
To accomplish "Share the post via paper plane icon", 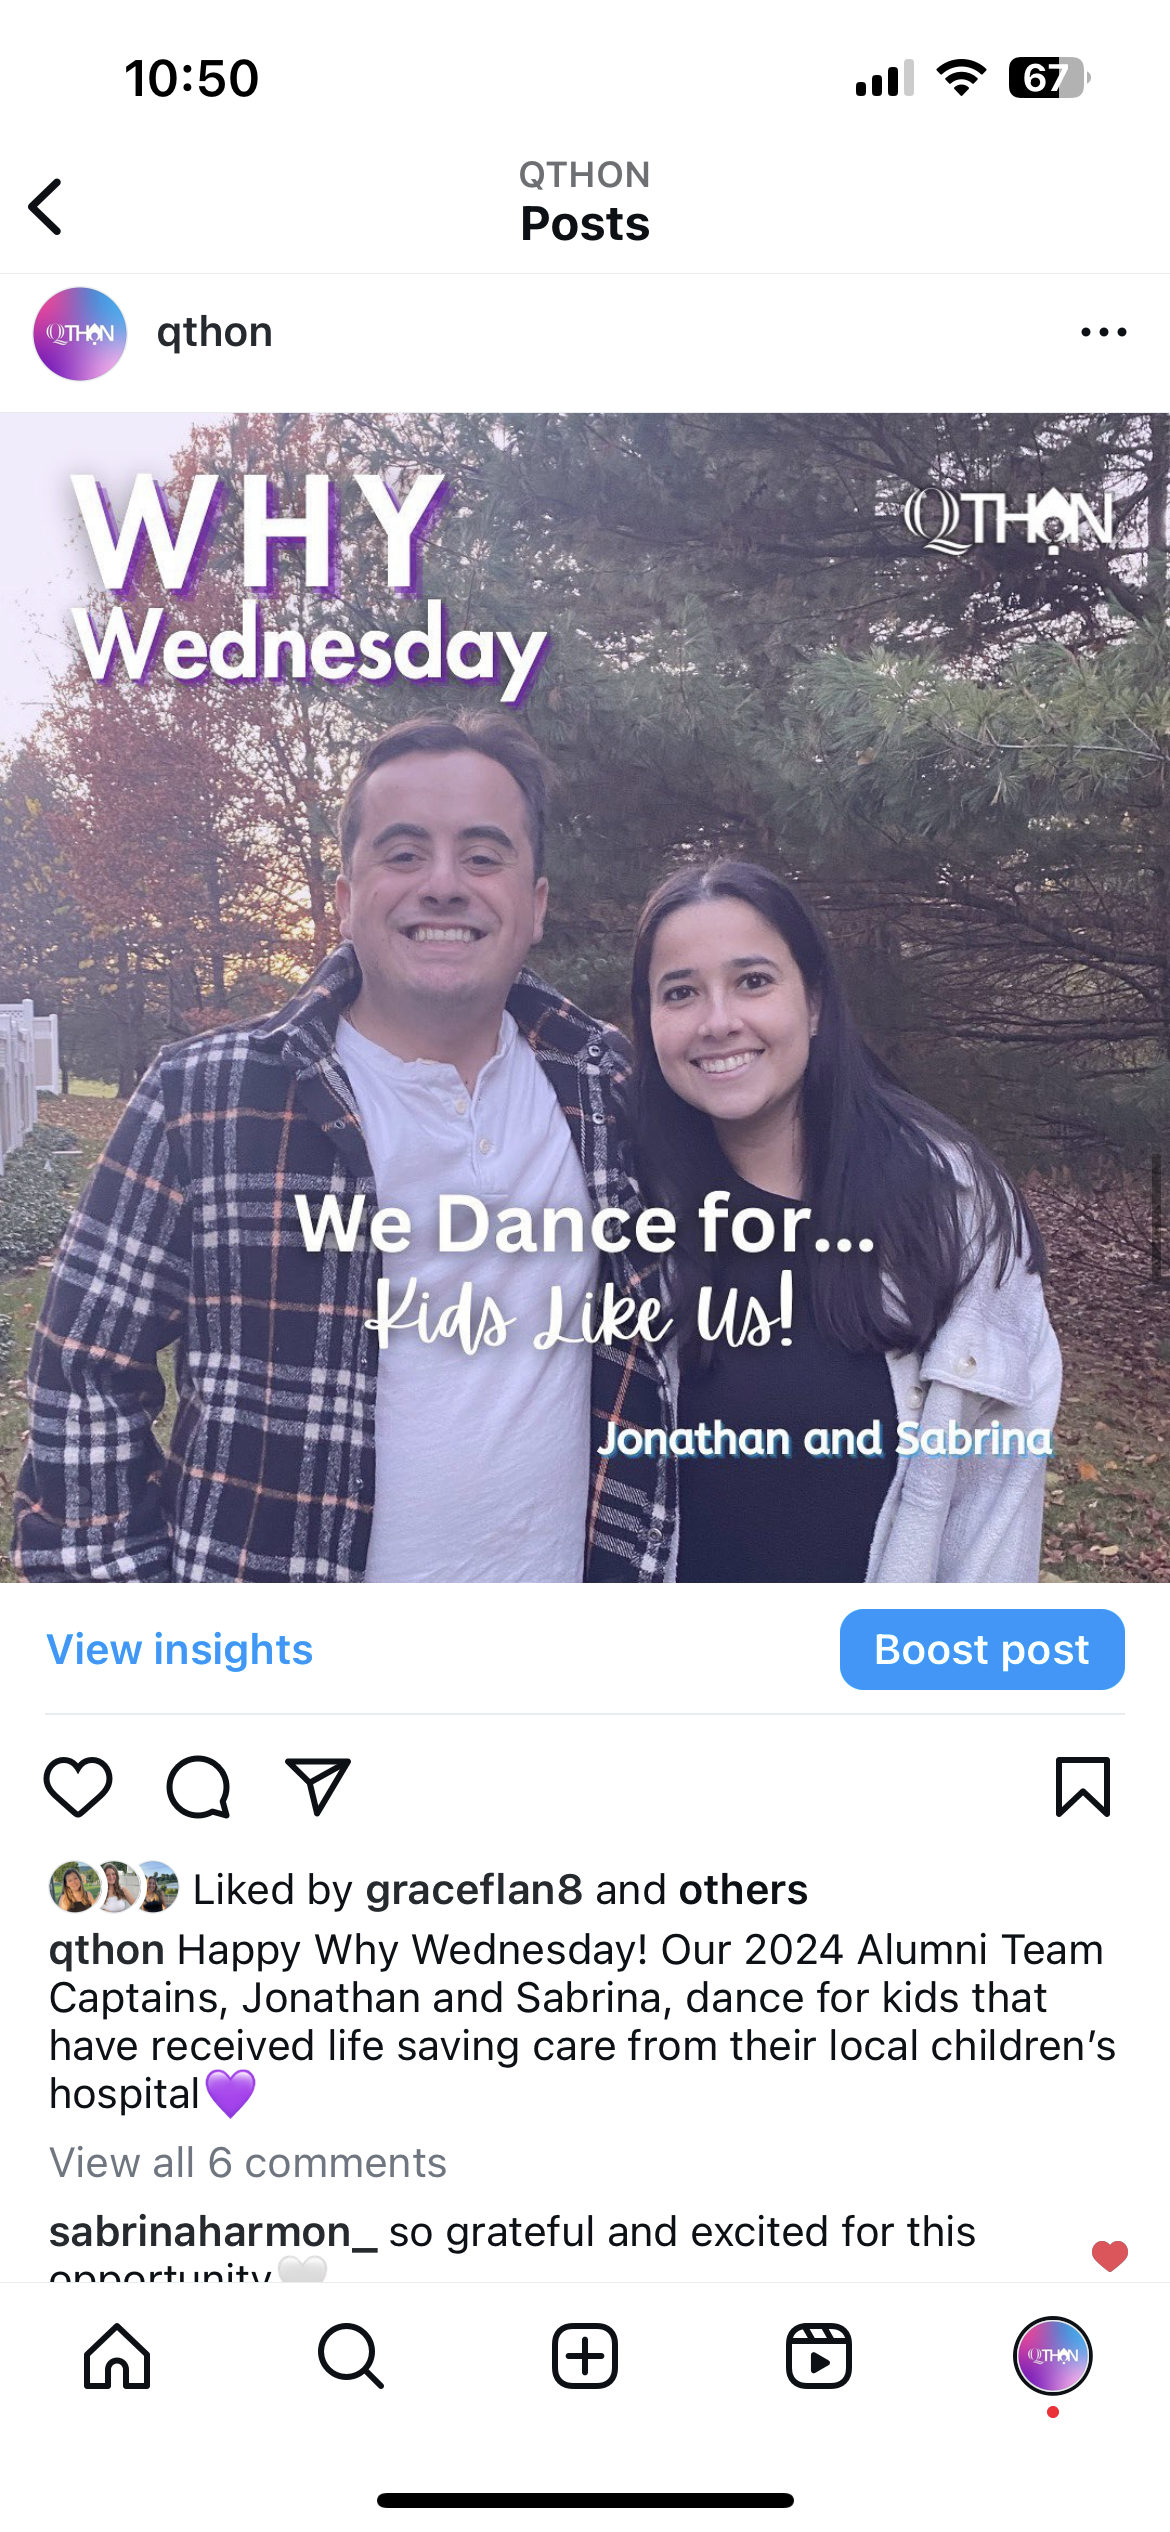I will click(x=317, y=1786).
